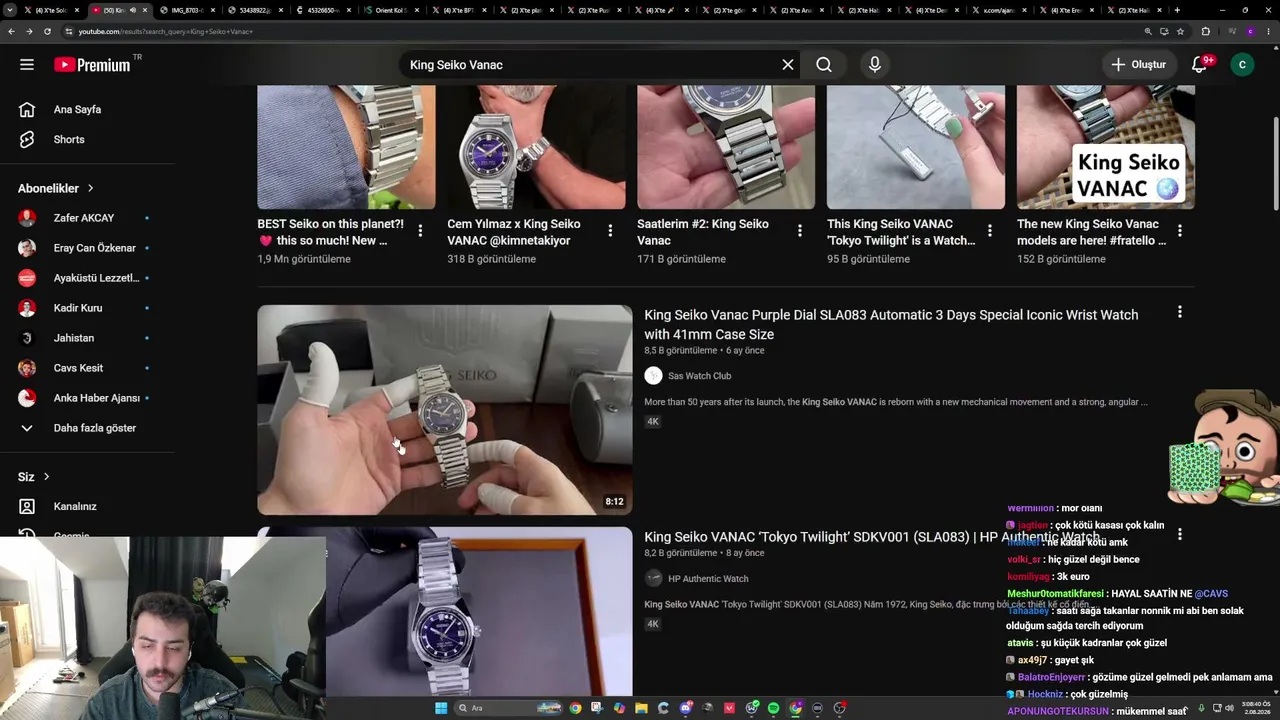
Task: Open options for 'Cem Yılmaz x King Seiko' short
Action: [x=610, y=231]
